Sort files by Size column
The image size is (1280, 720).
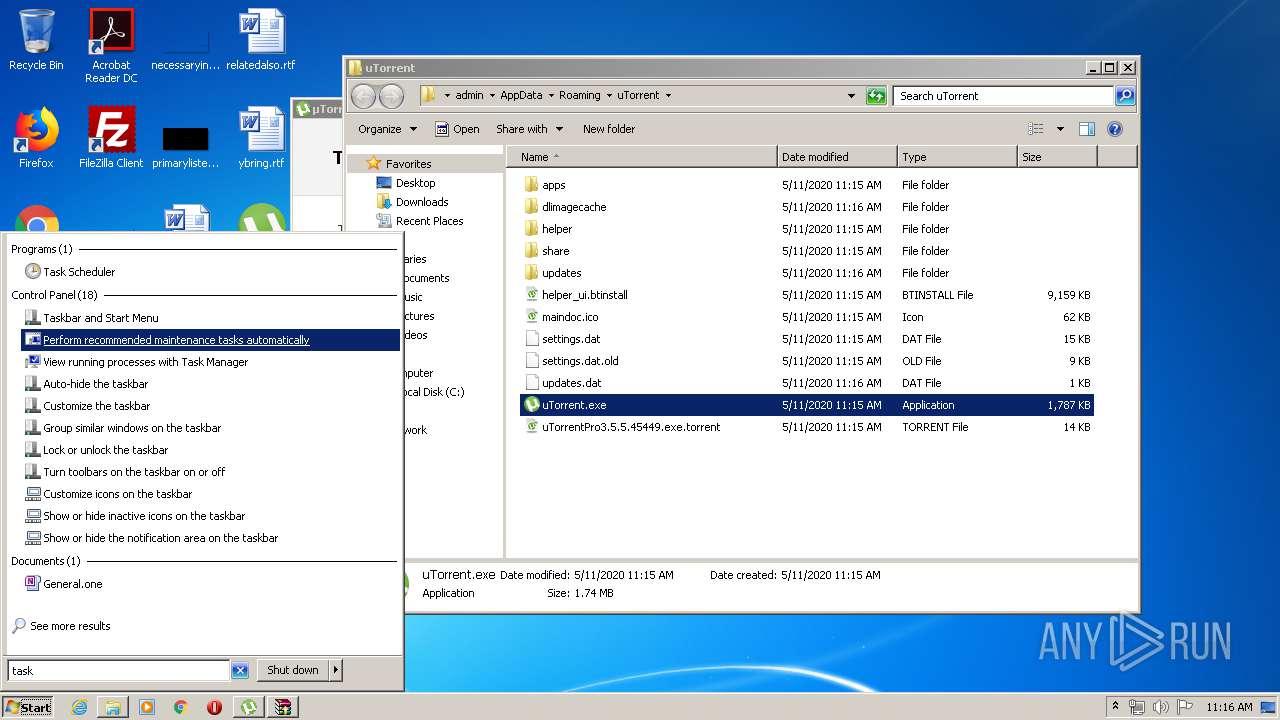tap(1057, 157)
